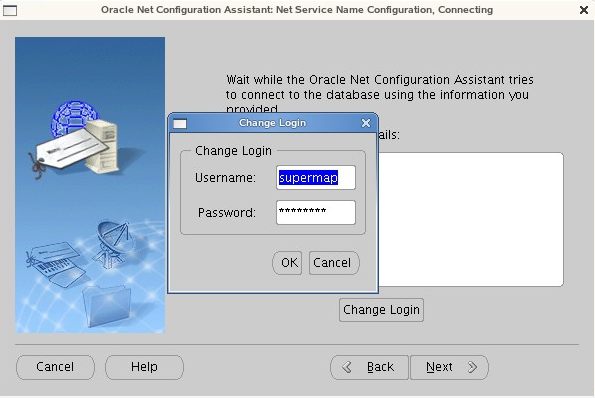
Task: Close the Oracle Net Configuration Assistant window
Action: (x=584, y=10)
